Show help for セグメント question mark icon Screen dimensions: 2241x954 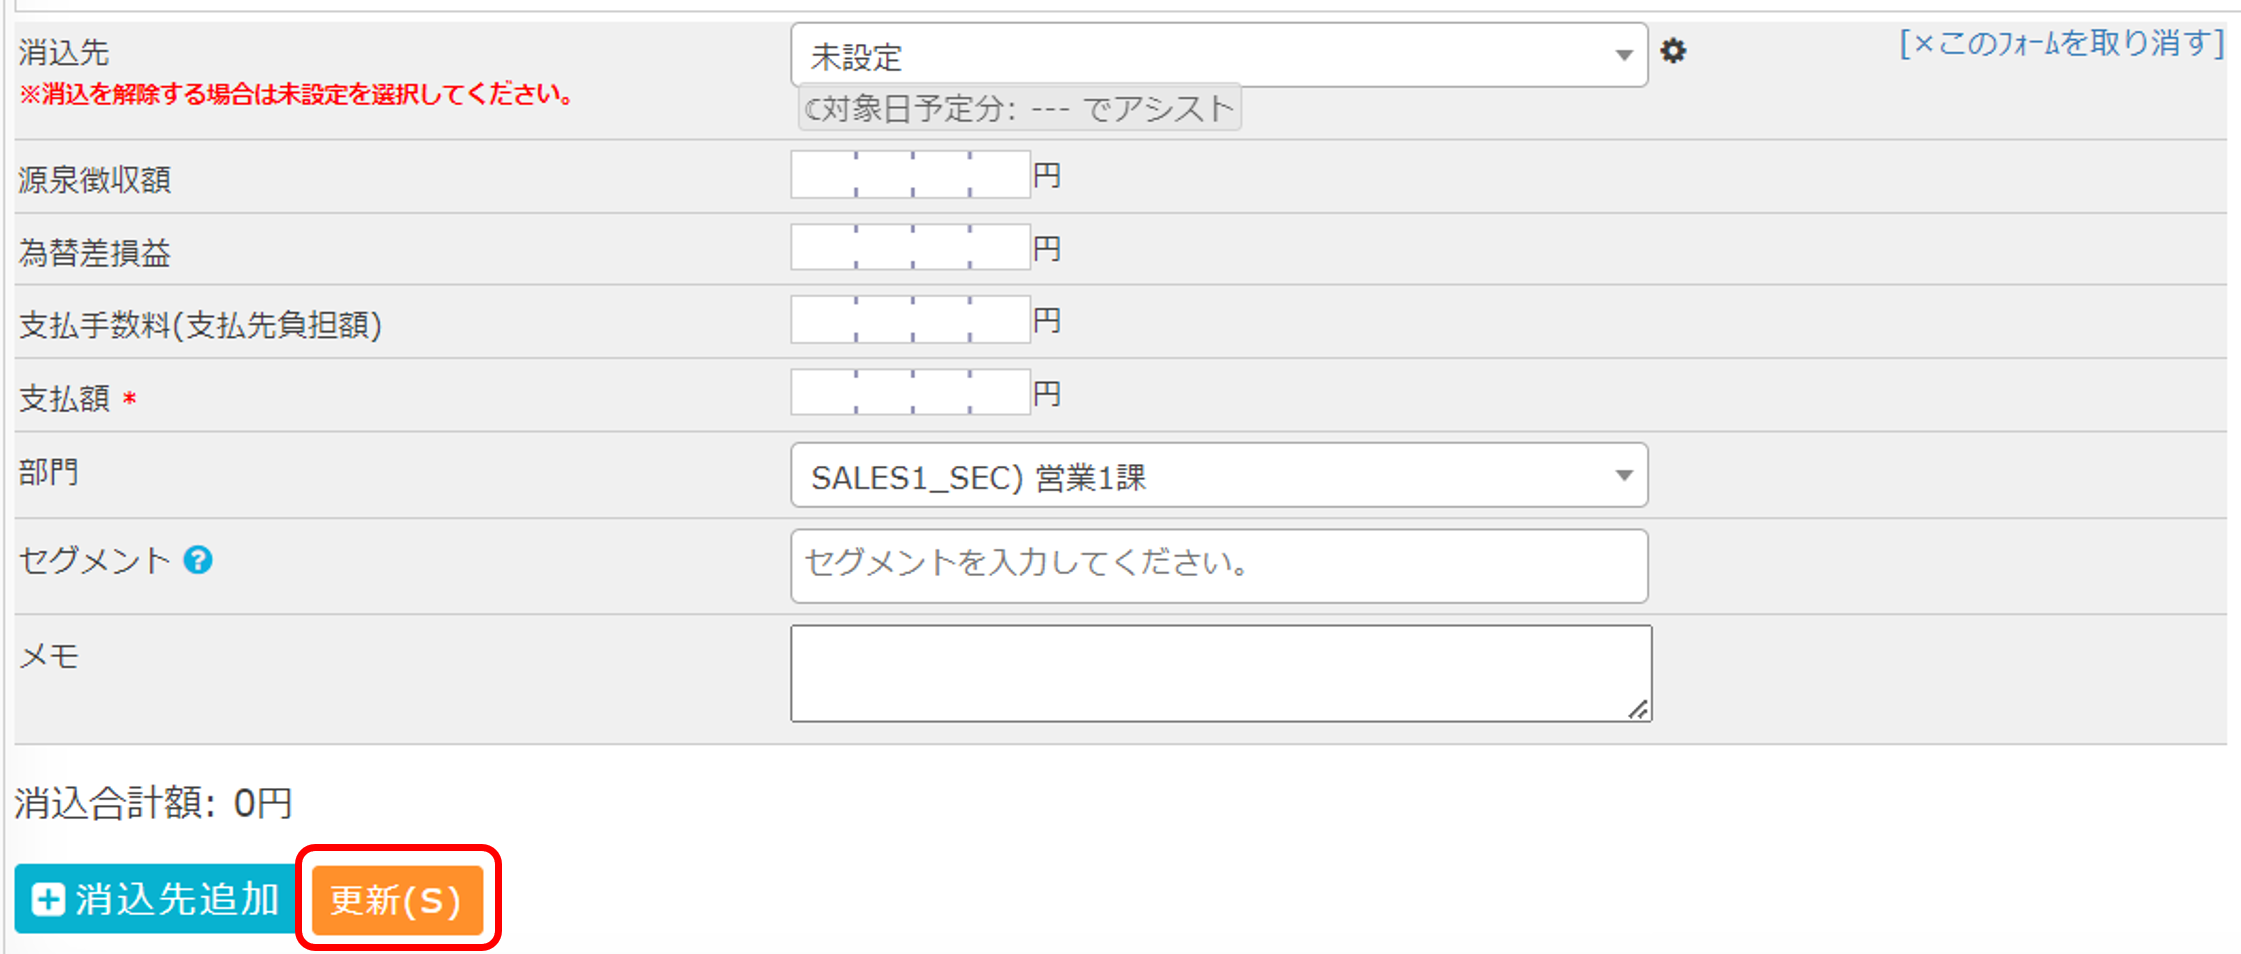198,560
